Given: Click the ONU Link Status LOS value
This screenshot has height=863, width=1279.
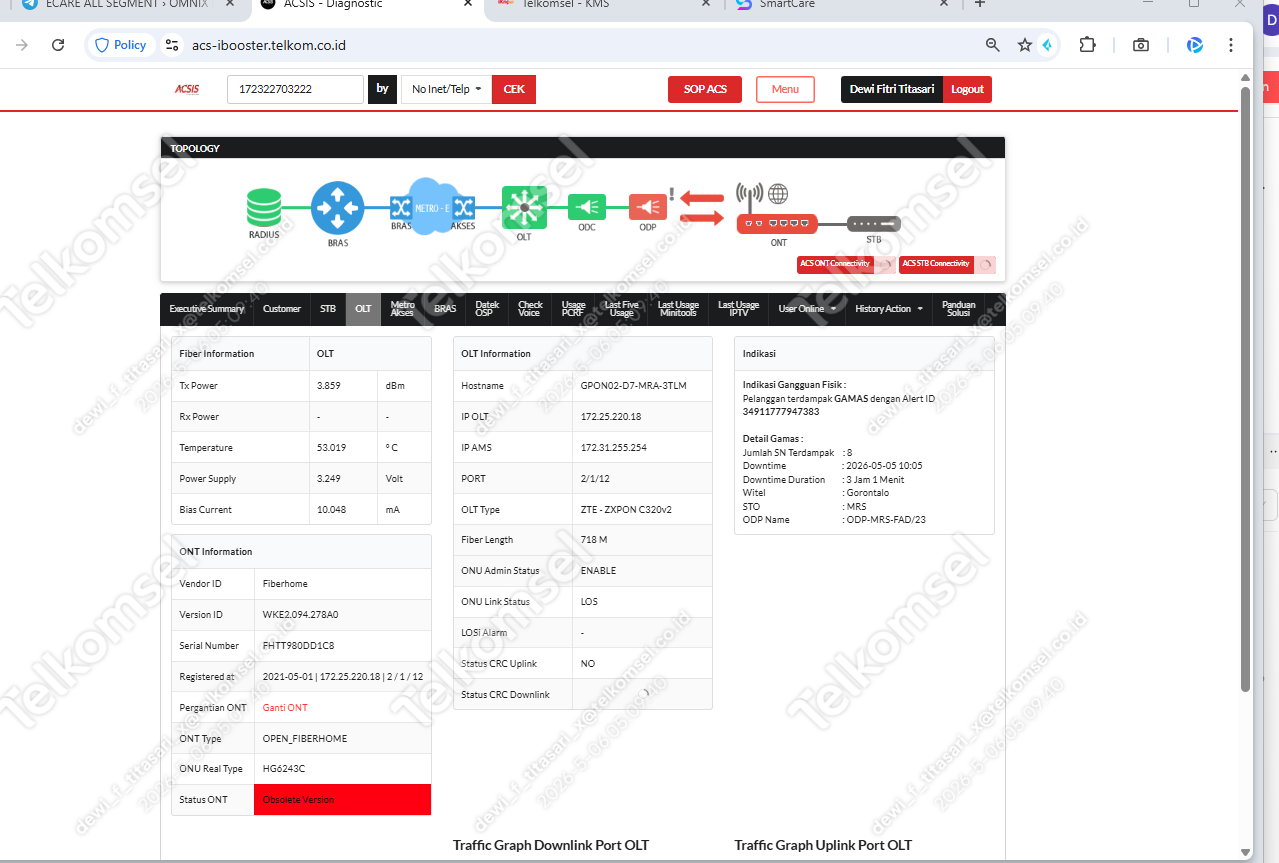Looking at the screenshot, I should pos(589,601).
